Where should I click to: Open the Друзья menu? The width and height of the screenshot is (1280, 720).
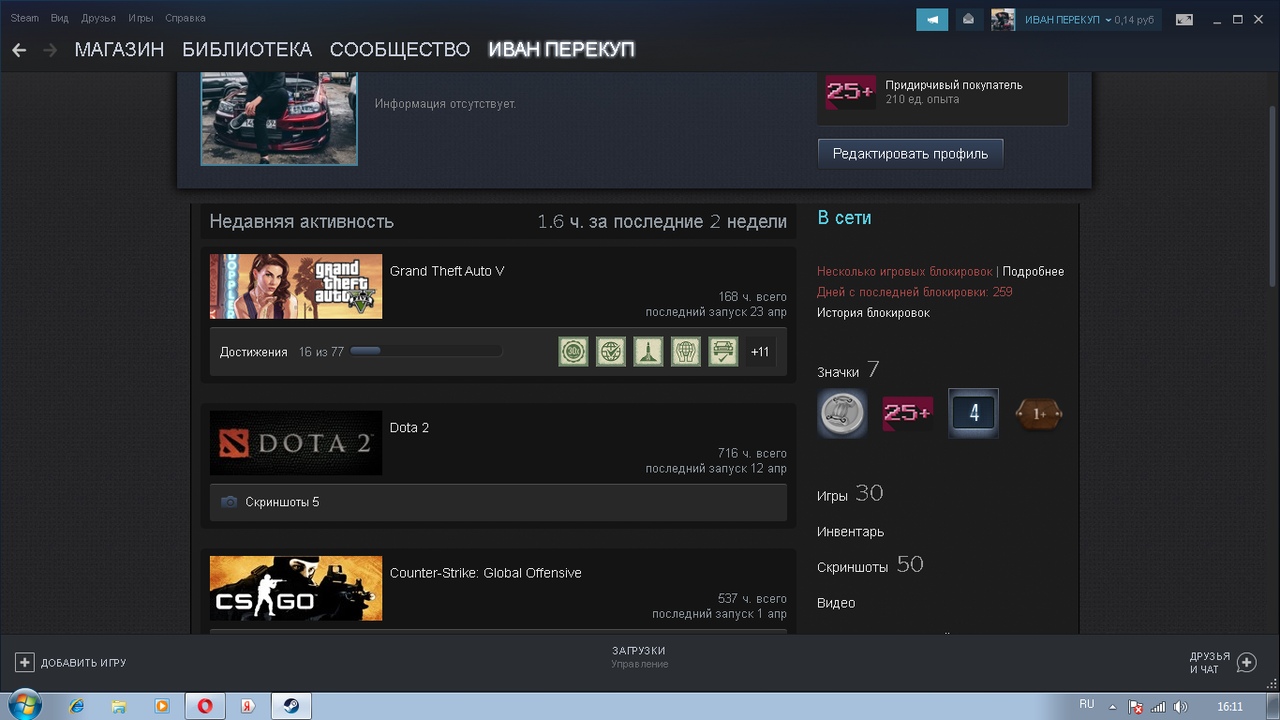tap(98, 18)
